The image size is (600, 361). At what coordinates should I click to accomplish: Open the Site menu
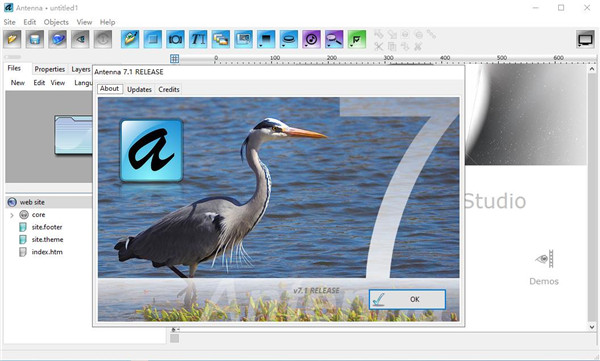[10, 22]
